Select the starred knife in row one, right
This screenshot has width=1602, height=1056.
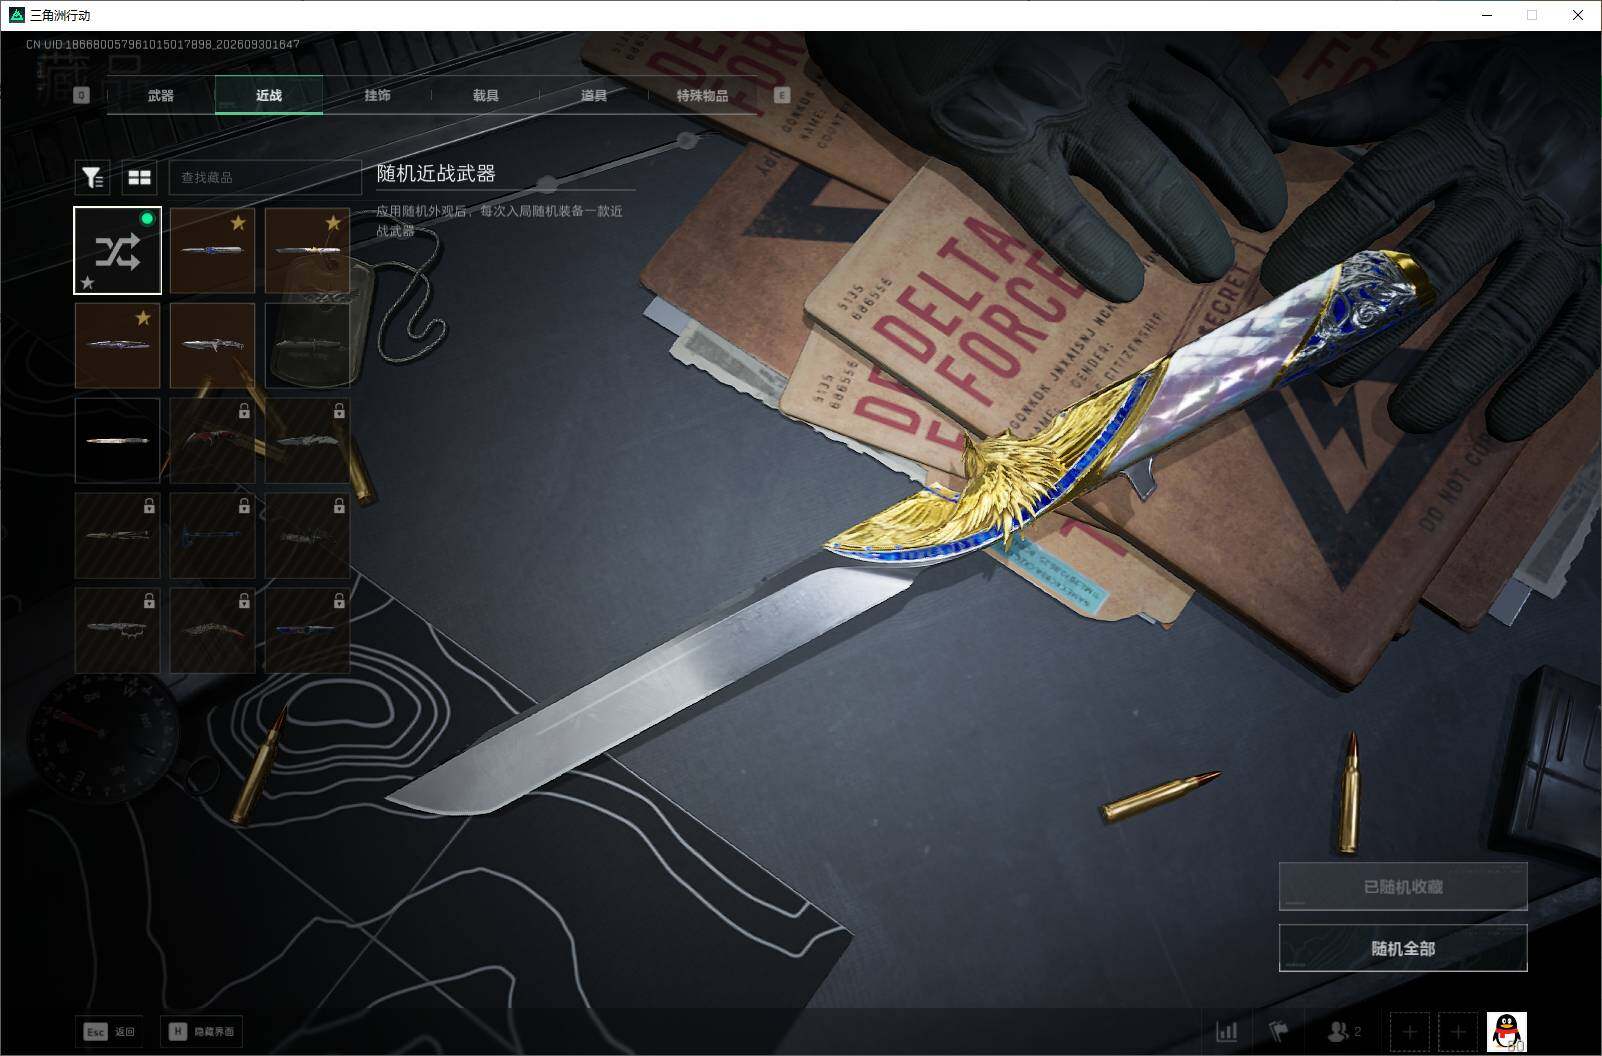point(307,250)
